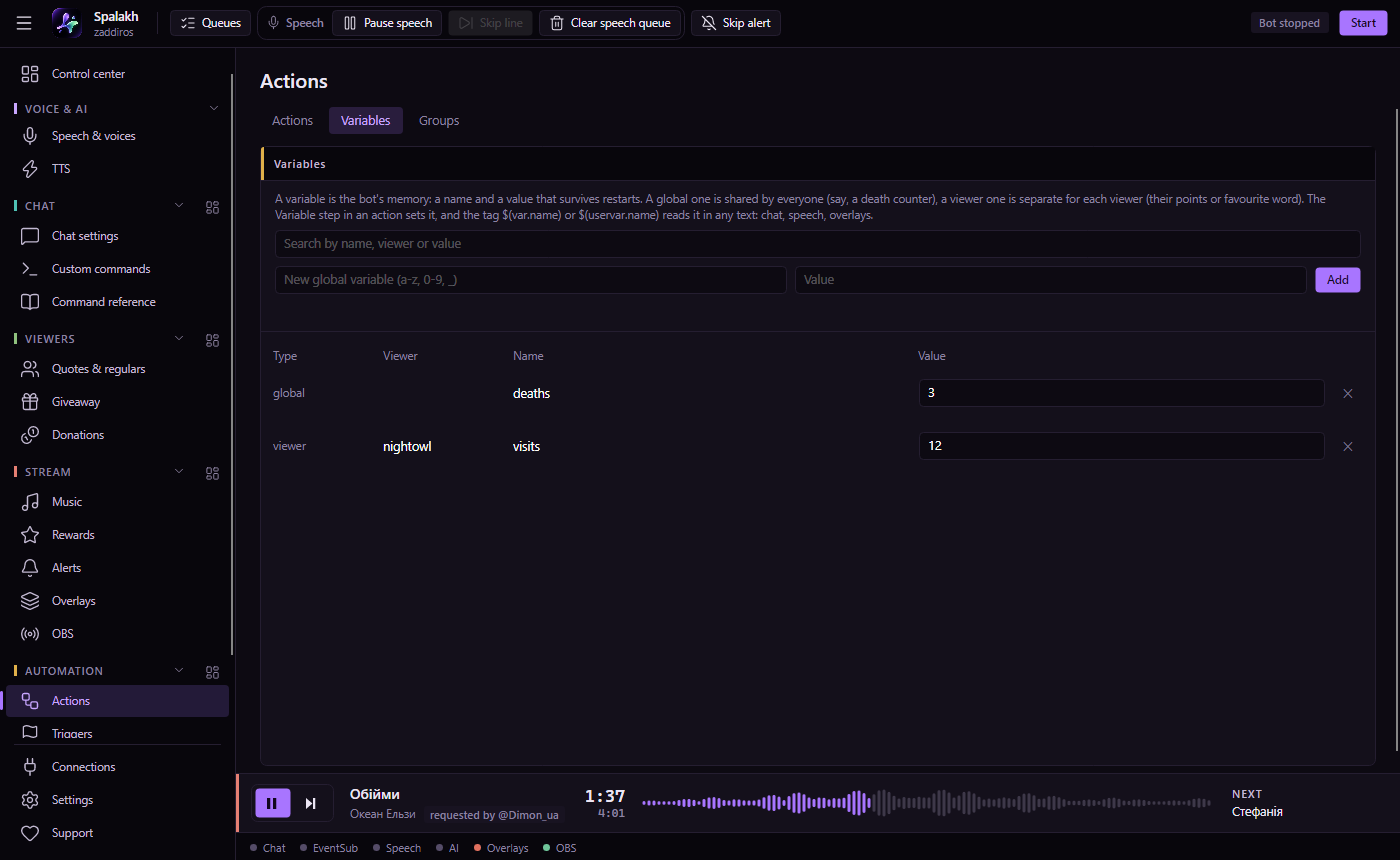Open the Queues panel
The image size is (1400, 860).
pos(210,23)
